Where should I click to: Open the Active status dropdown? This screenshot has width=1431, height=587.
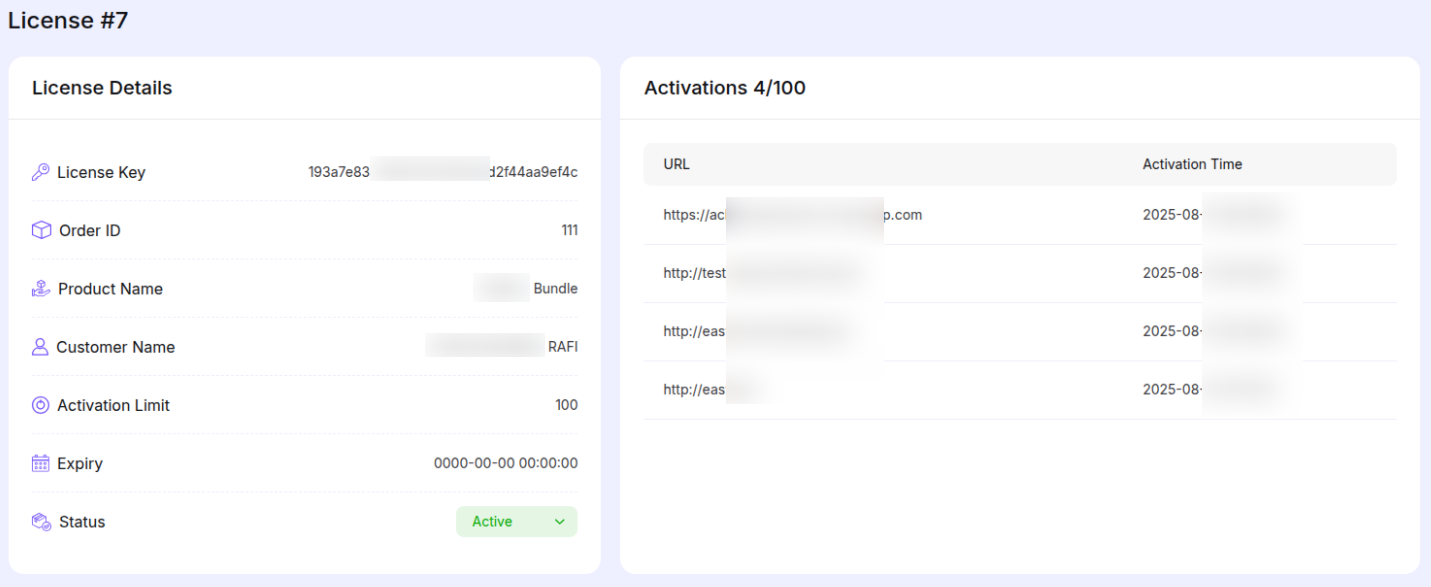pyautogui.click(x=559, y=521)
